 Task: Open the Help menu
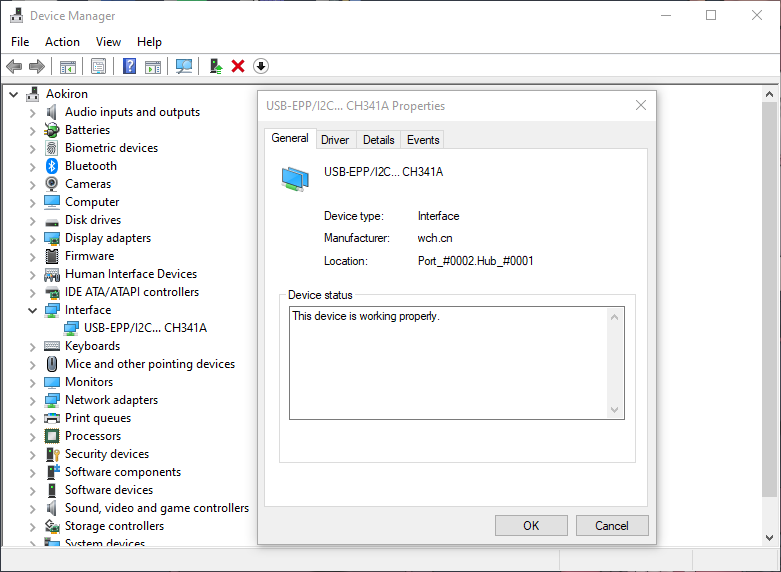149,42
